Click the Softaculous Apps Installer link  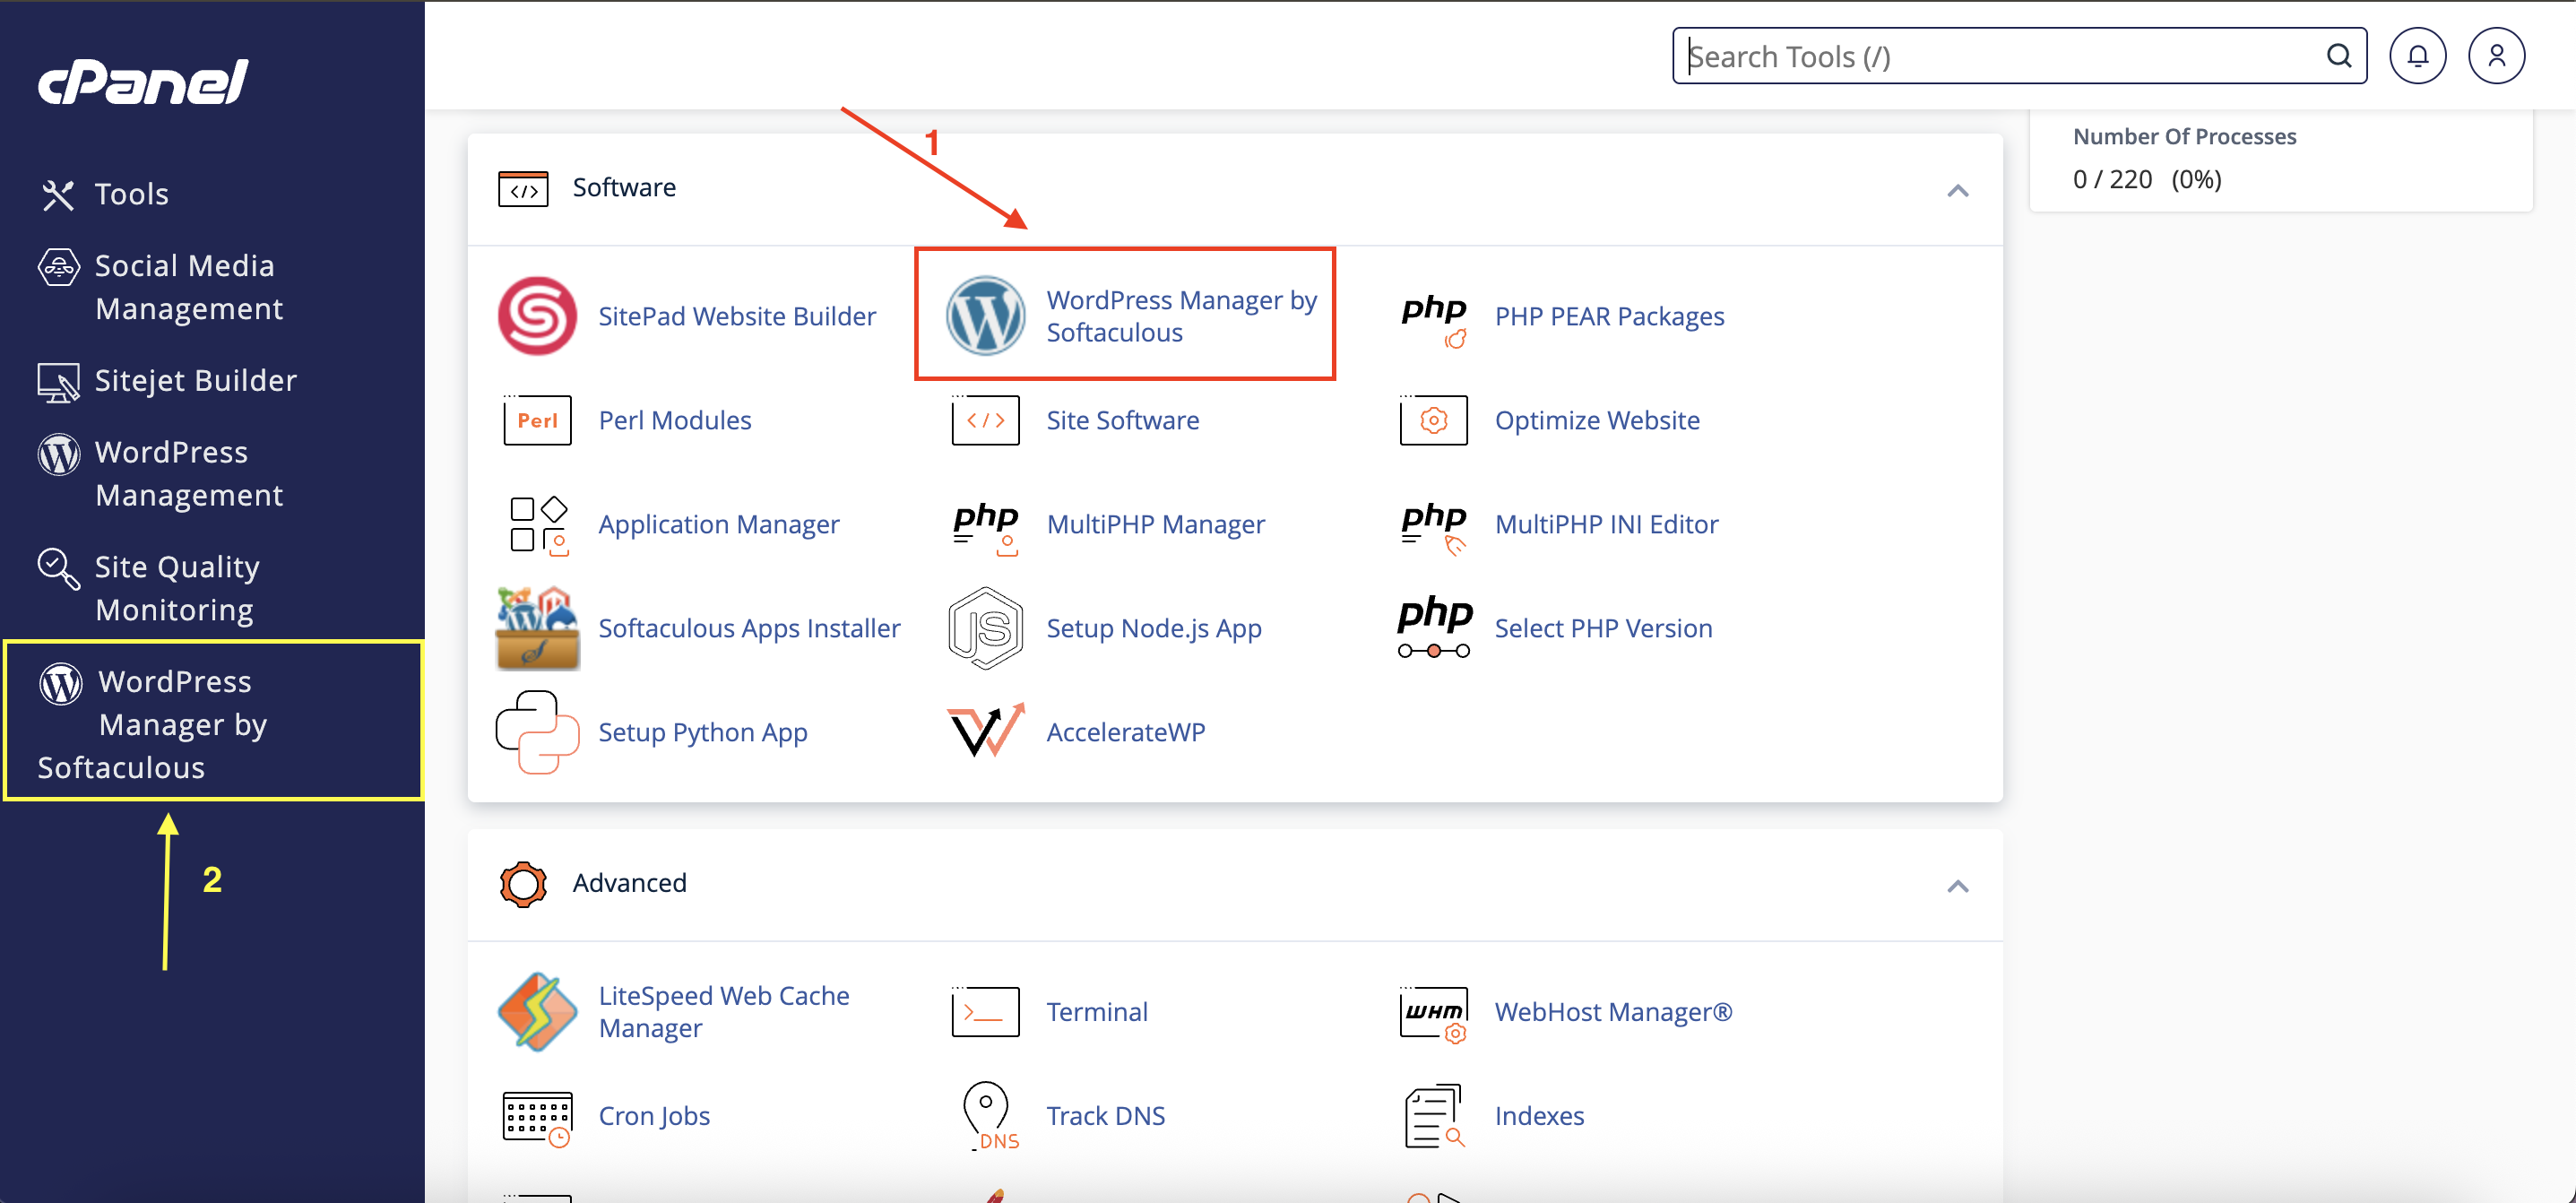749,628
